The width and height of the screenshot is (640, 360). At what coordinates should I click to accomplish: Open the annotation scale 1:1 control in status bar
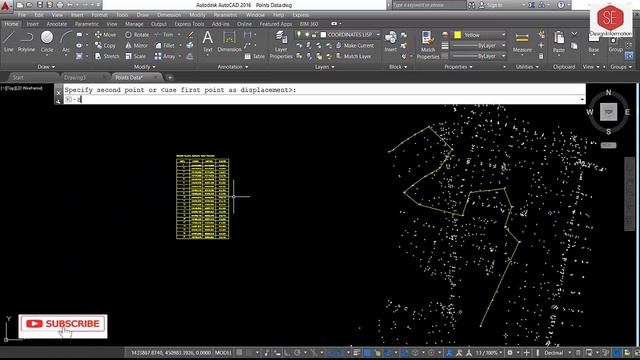click(489, 353)
